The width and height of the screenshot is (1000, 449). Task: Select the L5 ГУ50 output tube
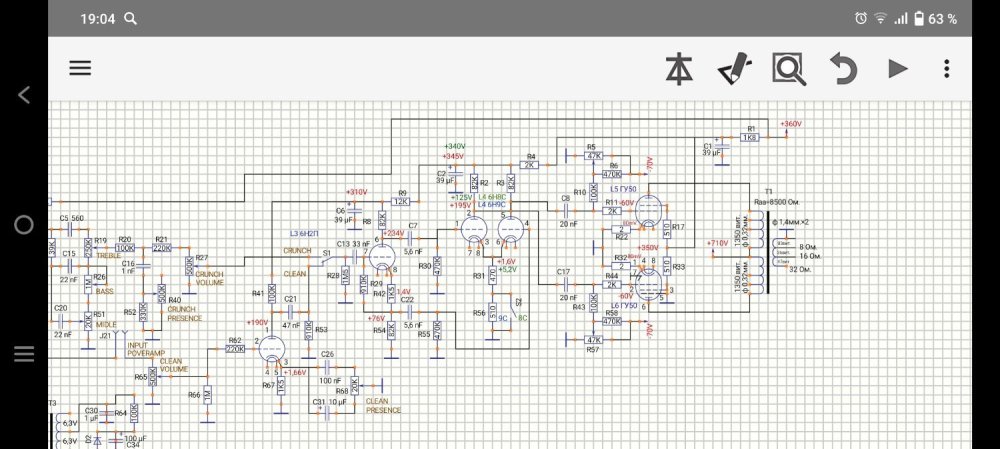[x=646, y=212]
